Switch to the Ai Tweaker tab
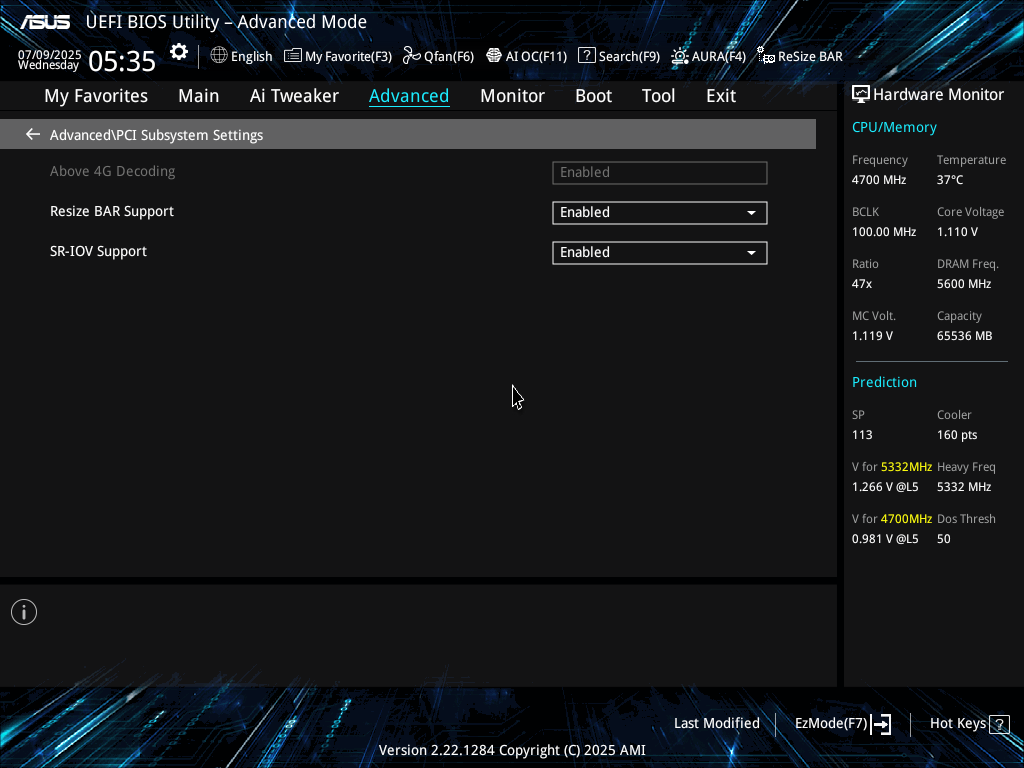The image size is (1024, 768). click(294, 96)
